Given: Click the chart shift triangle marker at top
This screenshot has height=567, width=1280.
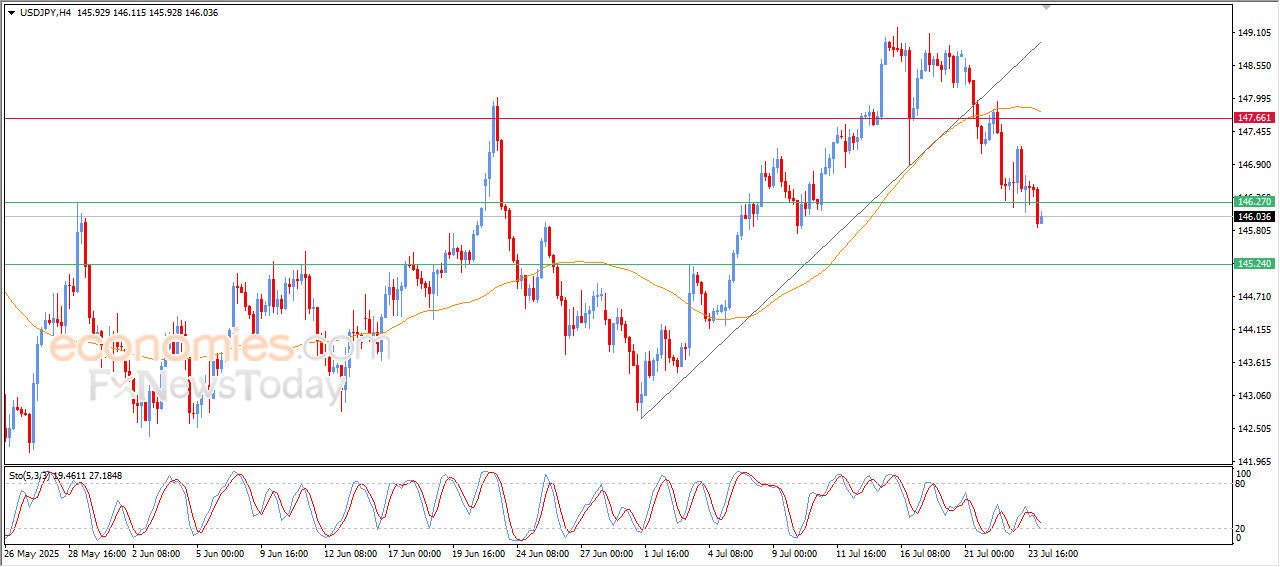Looking at the screenshot, I should [1046, 7].
